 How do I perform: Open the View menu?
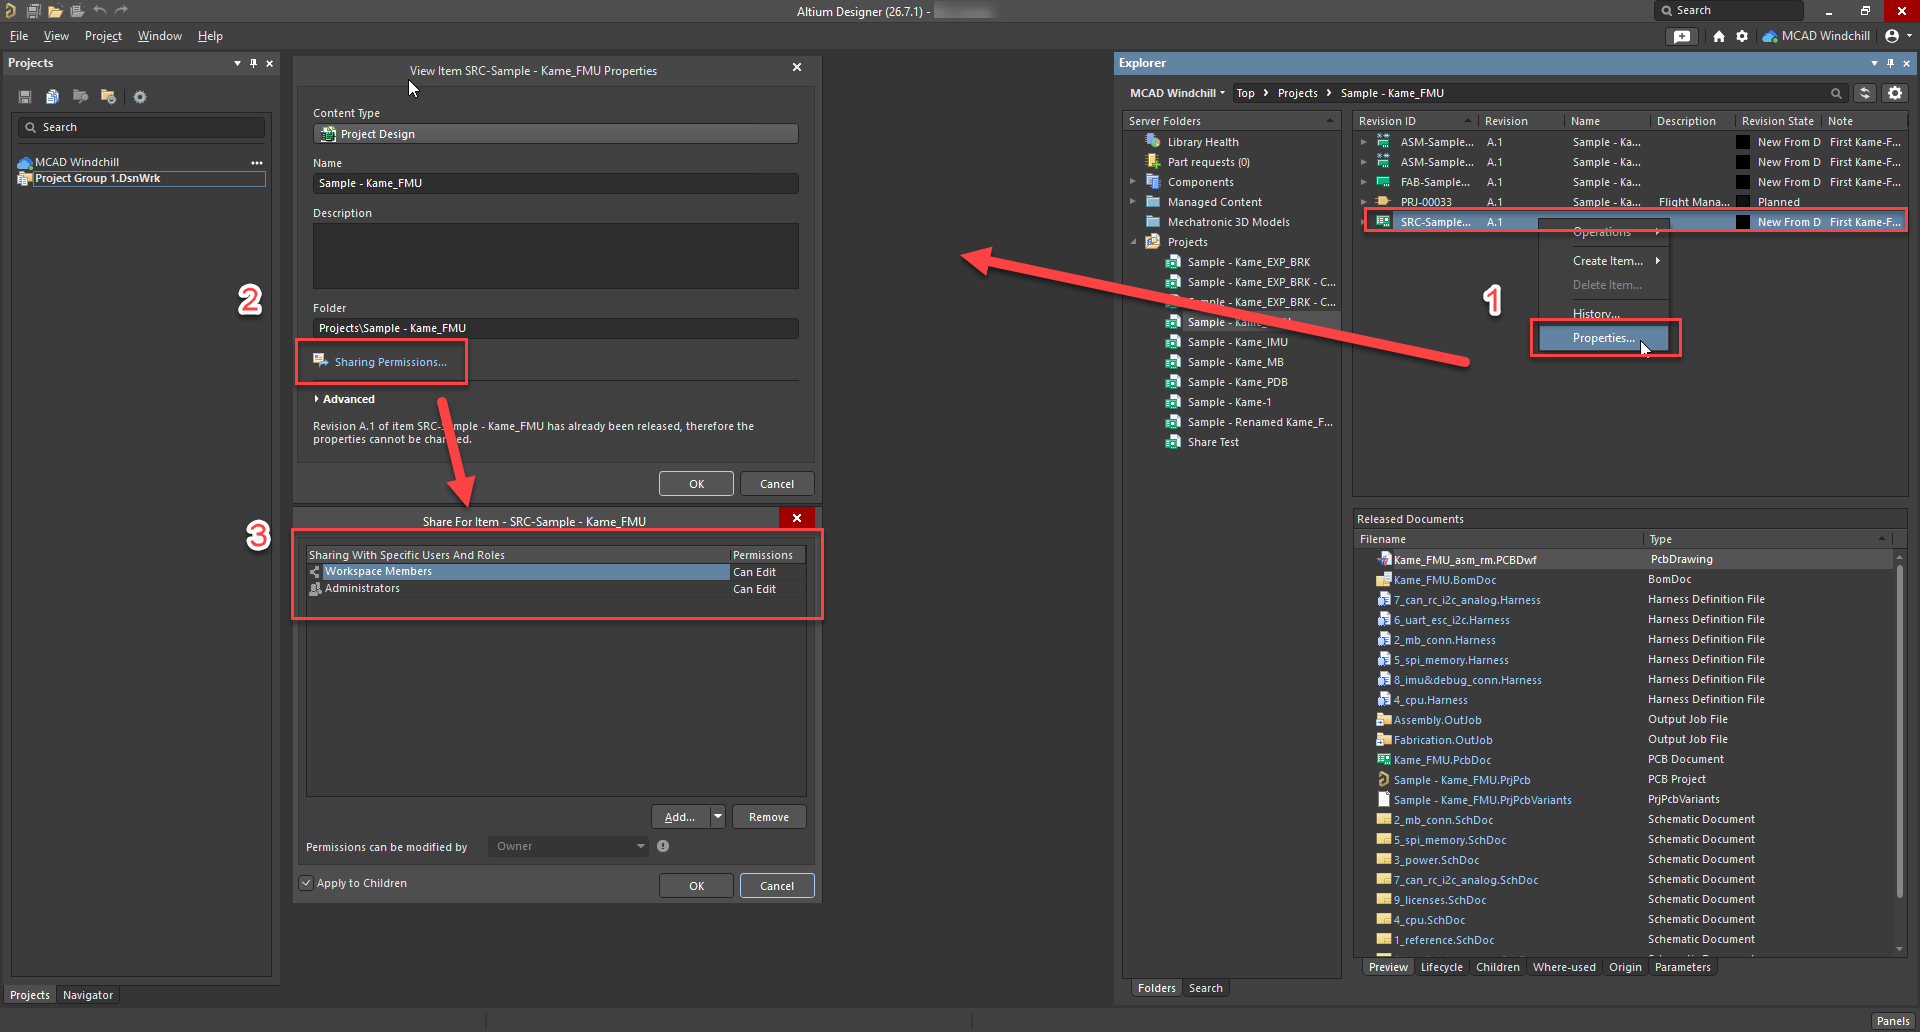(56, 36)
